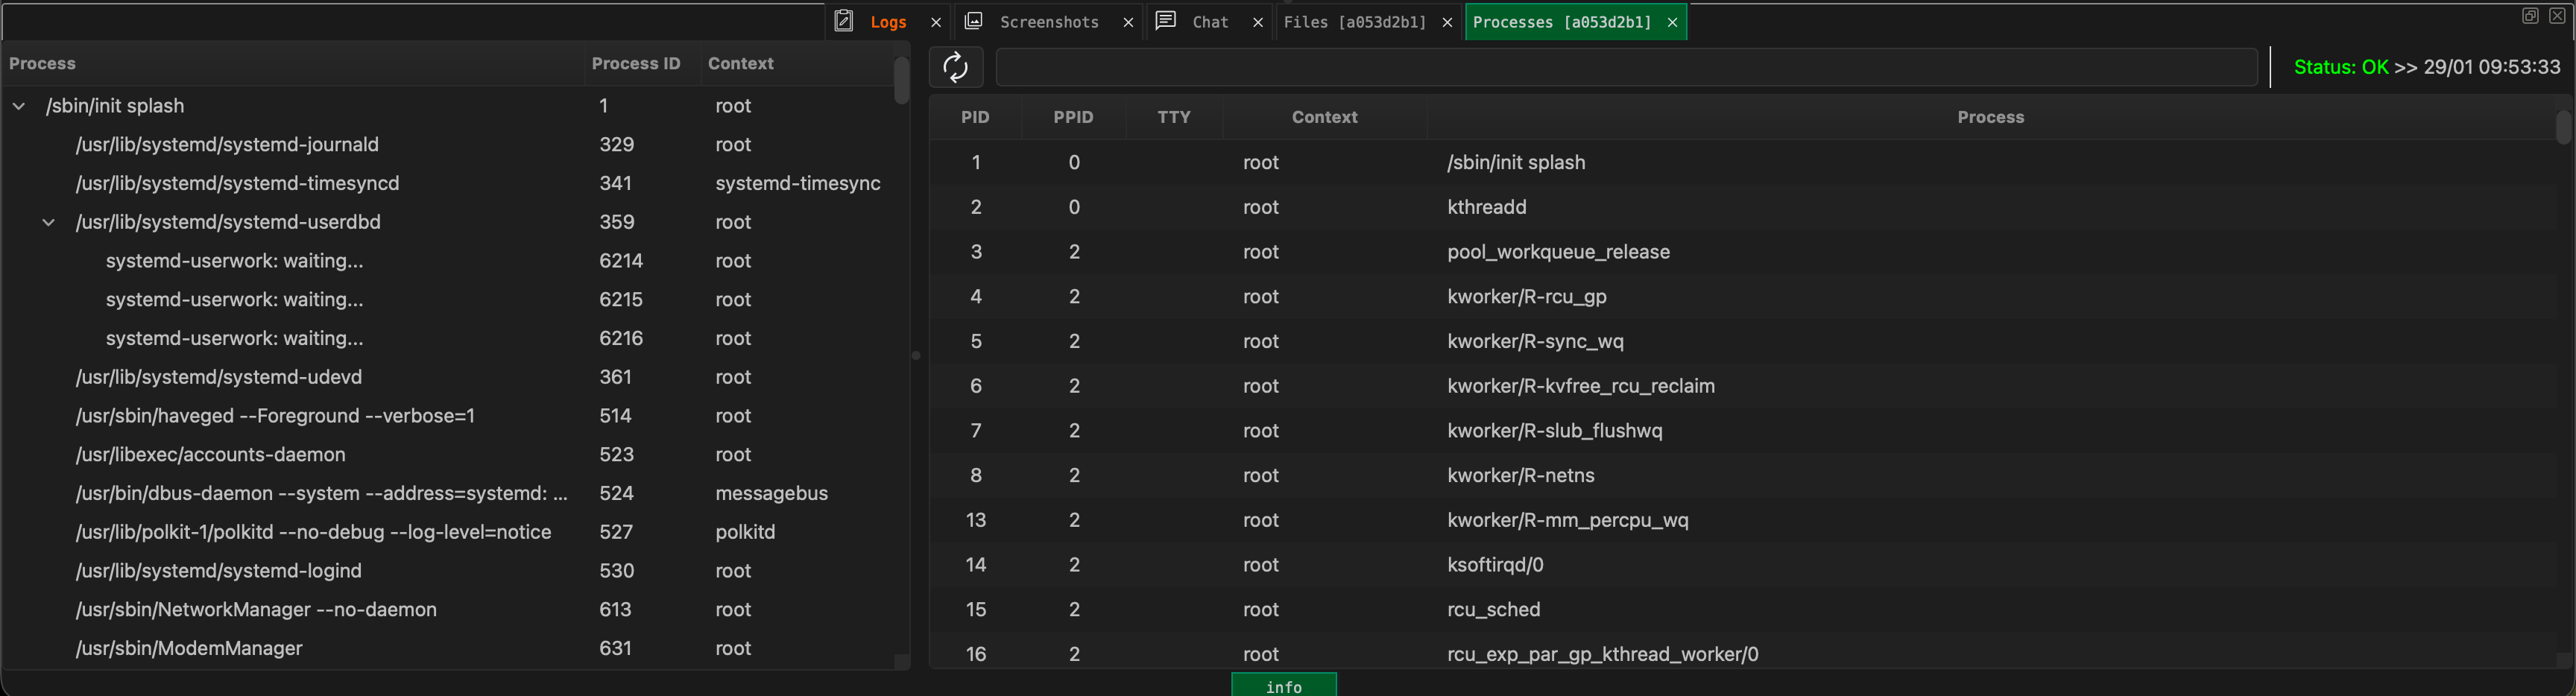This screenshot has height=696, width=2576.
Task: Select the NetworkManager --no-daemon tree row
Action: coord(256,609)
